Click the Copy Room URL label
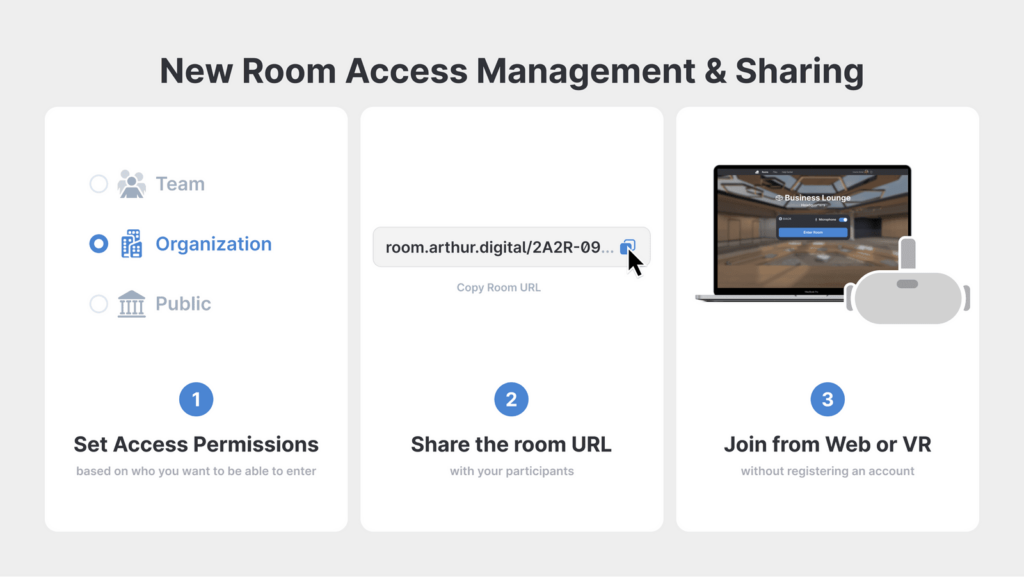 (x=498, y=287)
